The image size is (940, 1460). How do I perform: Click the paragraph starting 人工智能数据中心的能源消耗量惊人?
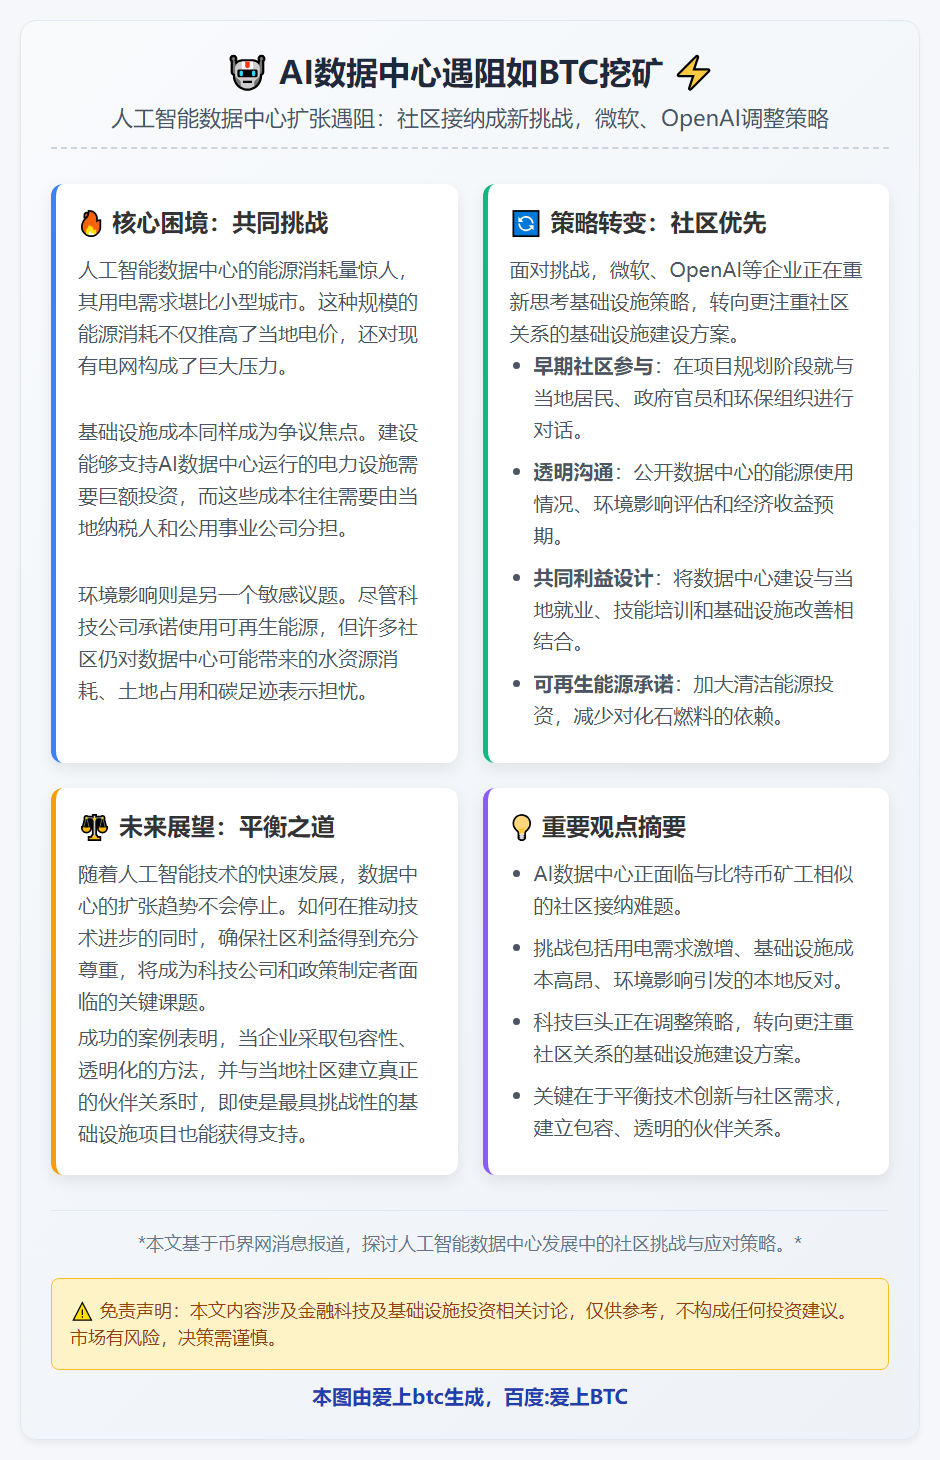pyautogui.click(x=248, y=318)
